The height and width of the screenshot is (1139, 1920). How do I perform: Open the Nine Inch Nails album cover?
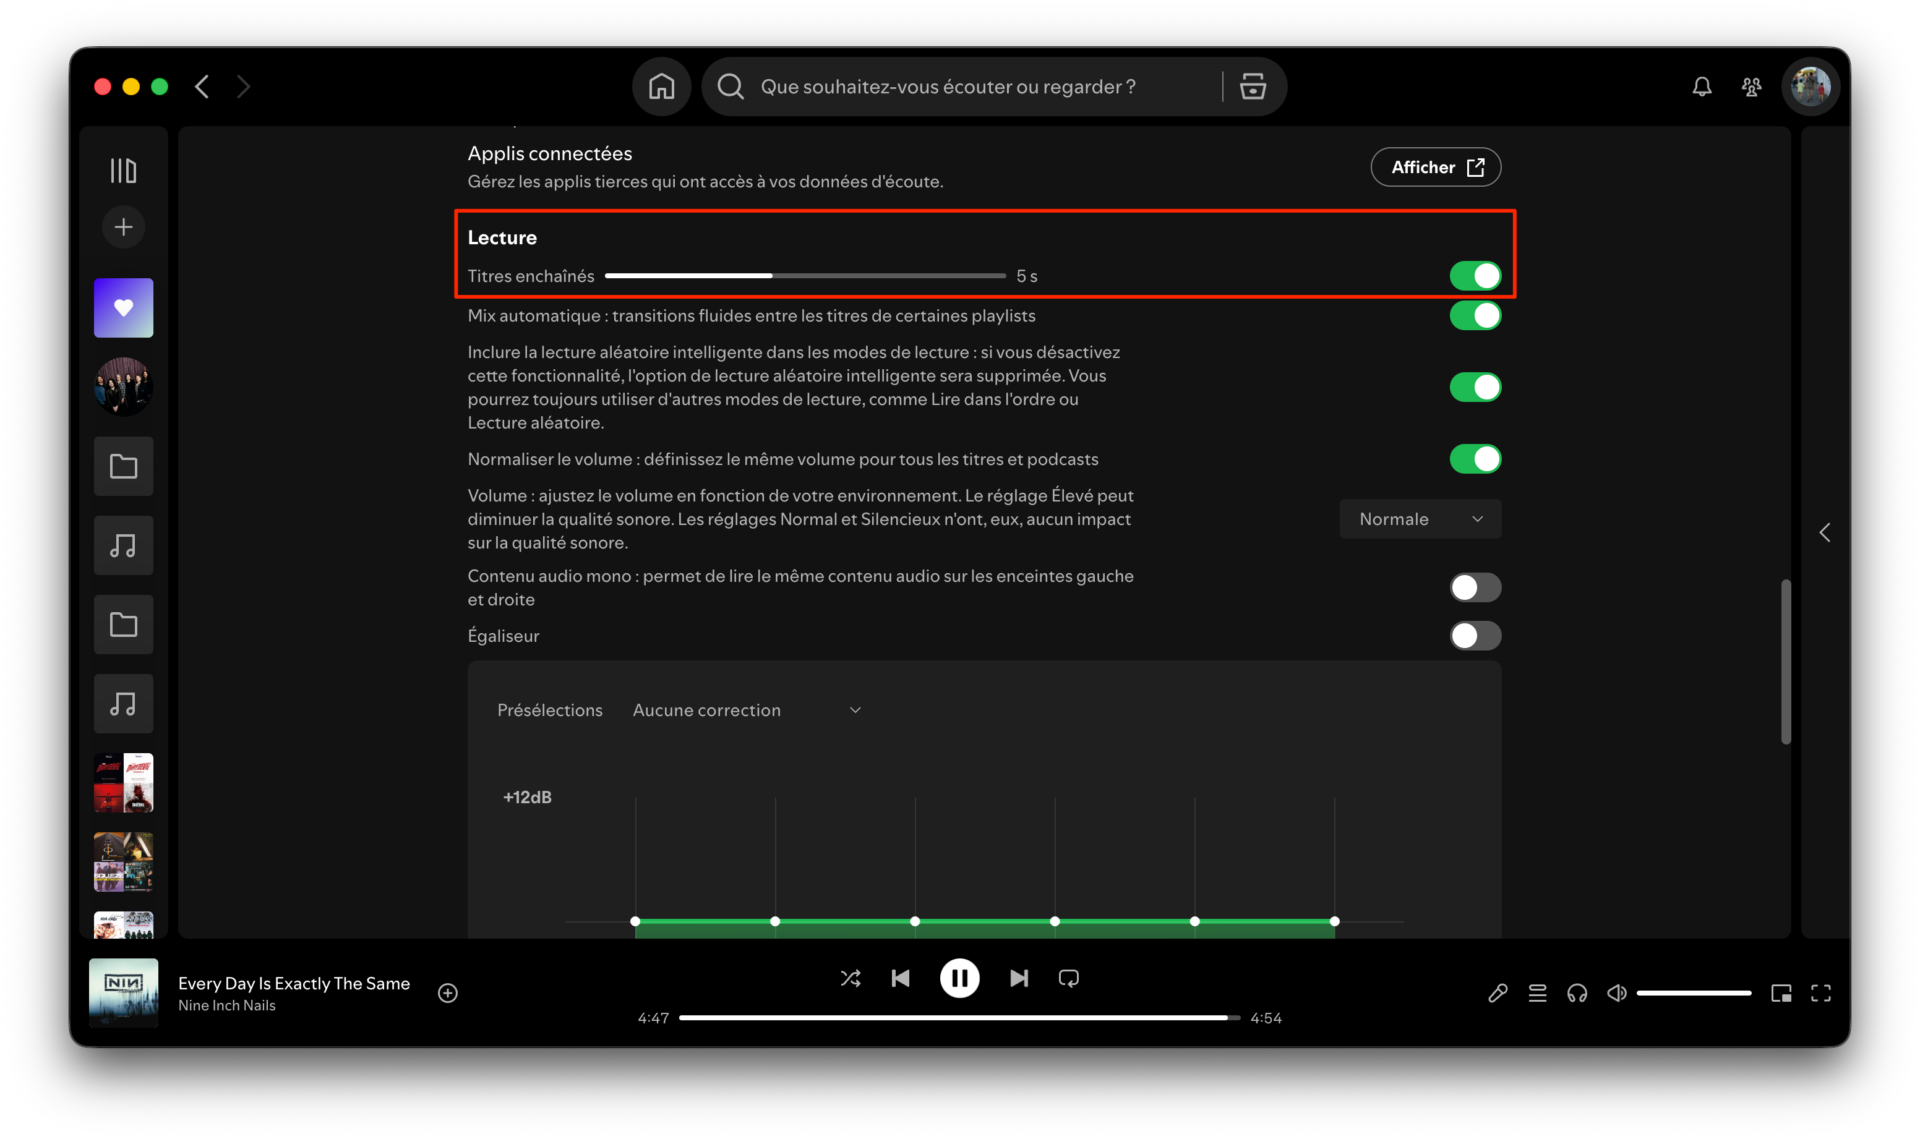(x=123, y=993)
